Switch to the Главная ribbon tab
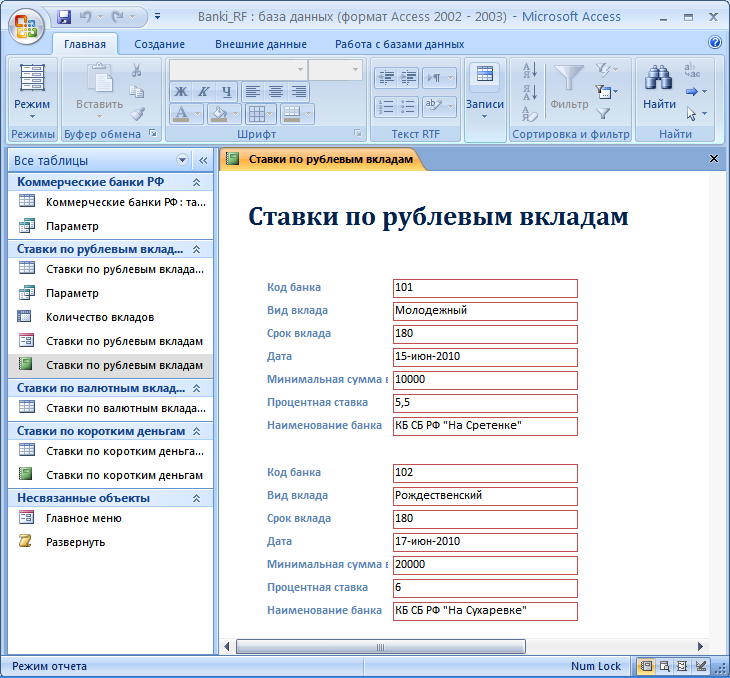 (x=85, y=44)
